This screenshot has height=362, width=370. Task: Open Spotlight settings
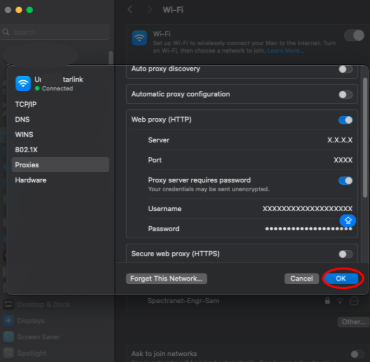point(32,353)
